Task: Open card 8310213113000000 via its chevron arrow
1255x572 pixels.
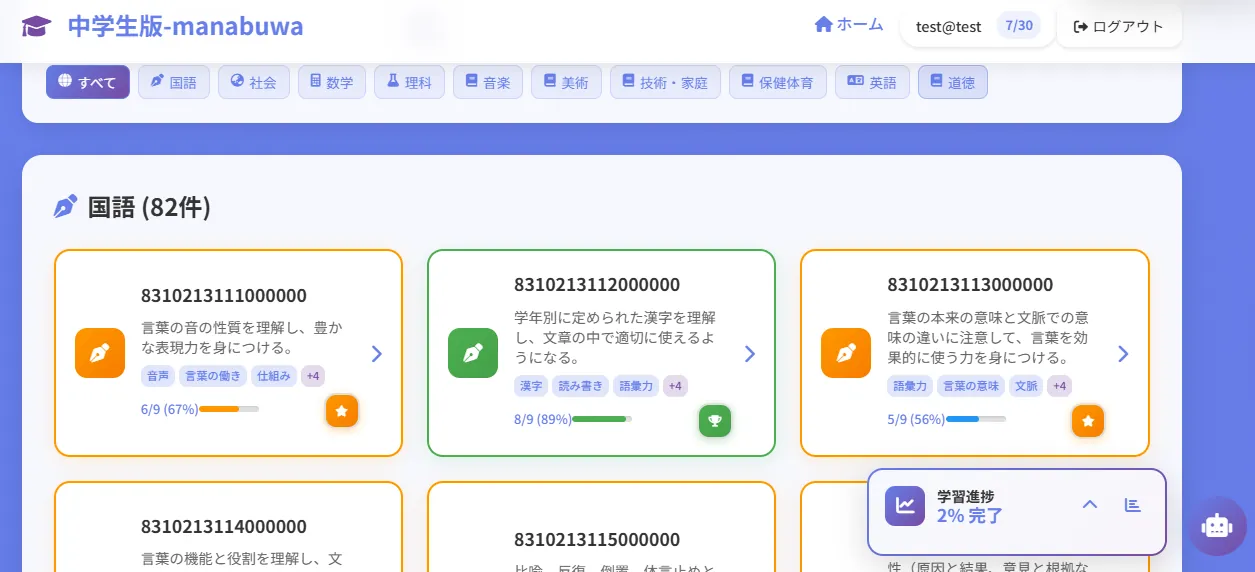Action: point(1123,353)
